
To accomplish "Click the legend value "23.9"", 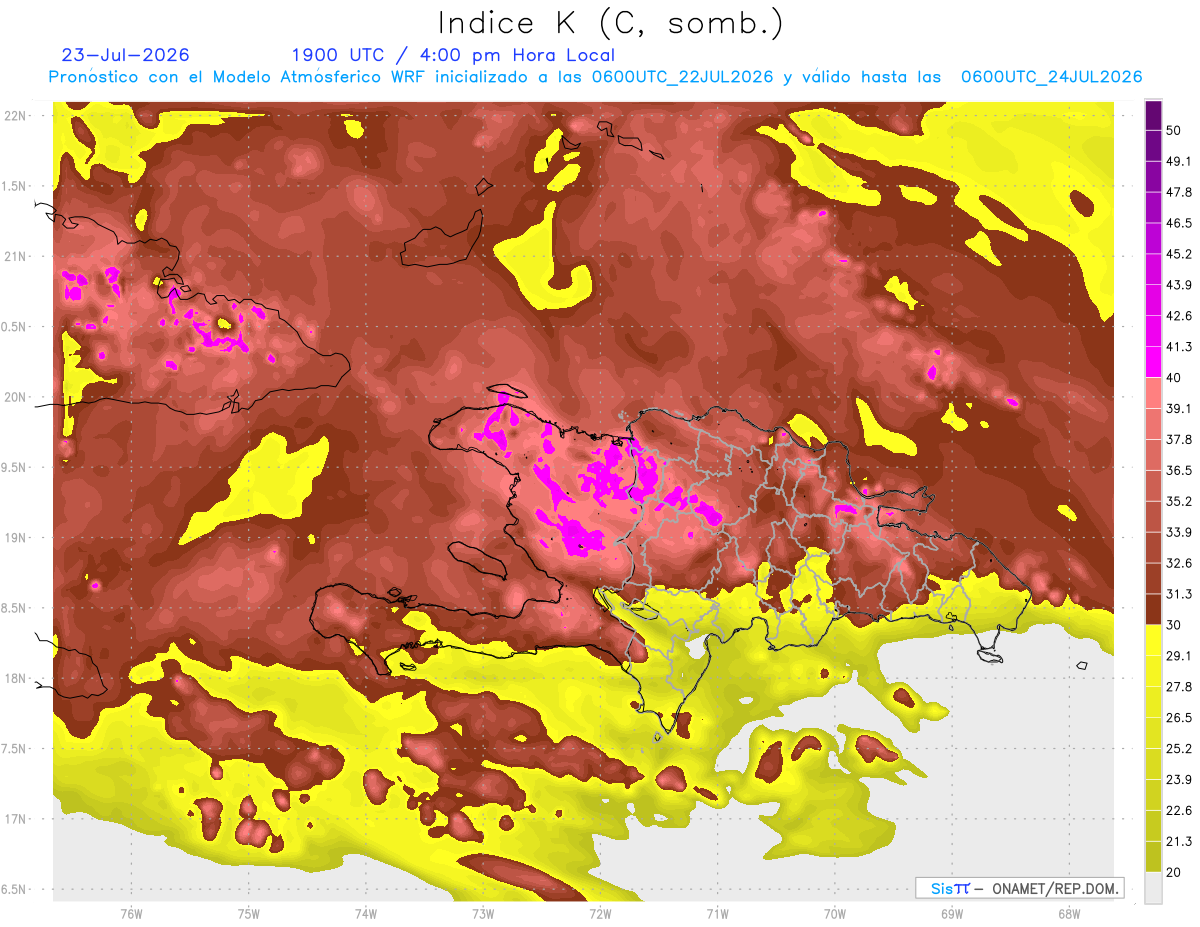I will pyautogui.click(x=1179, y=780).
